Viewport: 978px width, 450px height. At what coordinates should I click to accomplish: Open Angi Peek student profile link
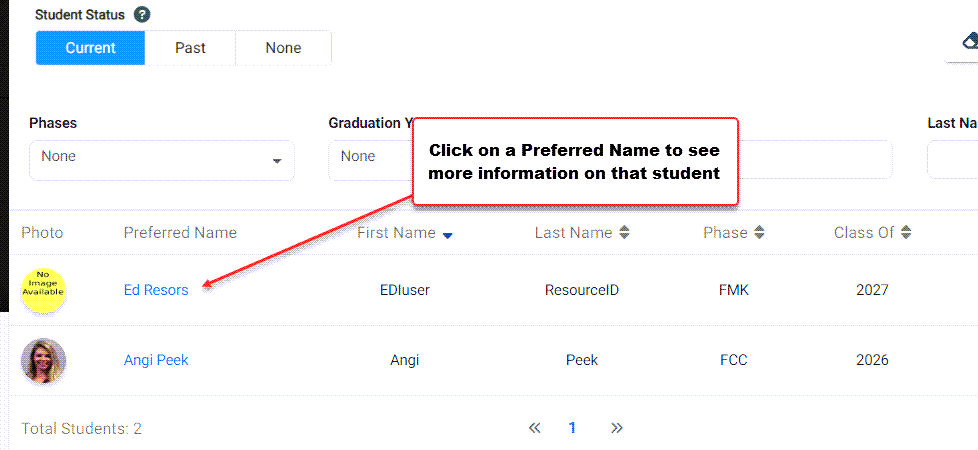pos(156,360)
